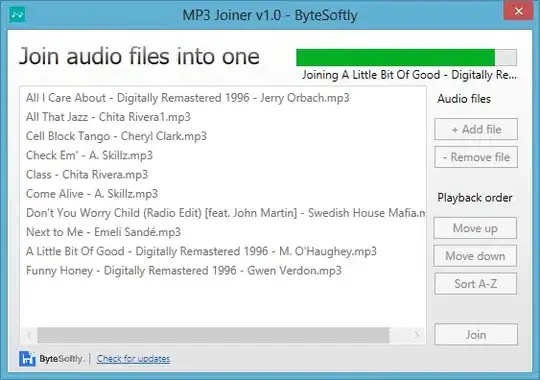Click the Move up button

coord(475,228)
